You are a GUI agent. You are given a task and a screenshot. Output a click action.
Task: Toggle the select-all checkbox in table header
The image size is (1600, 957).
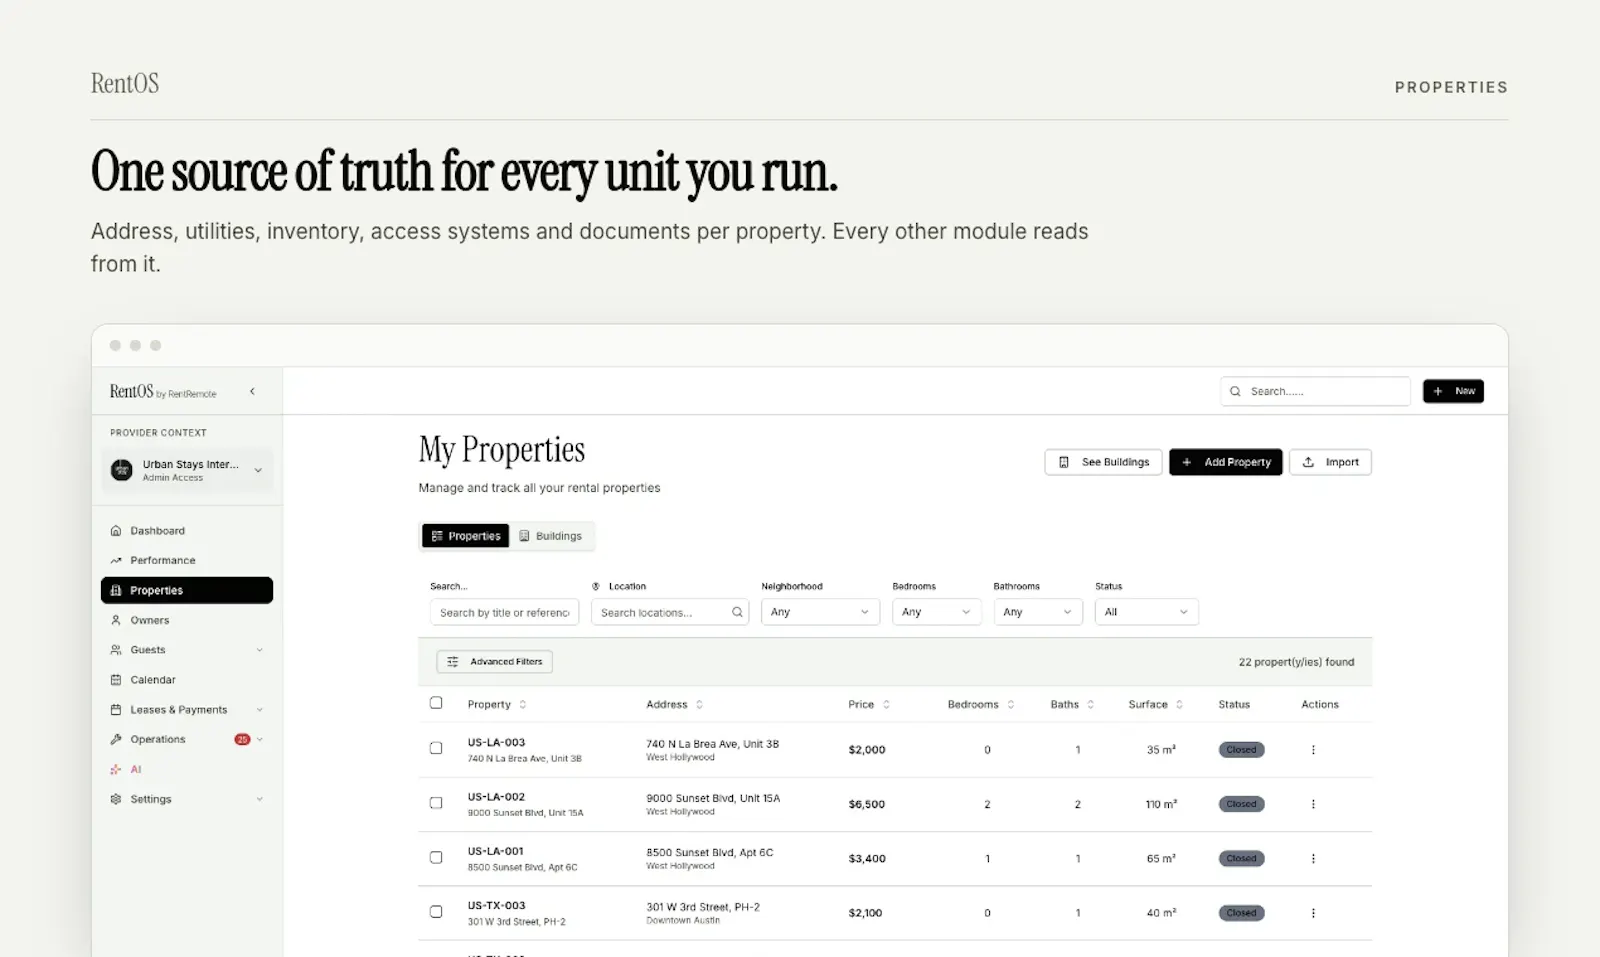pos(436,703)
